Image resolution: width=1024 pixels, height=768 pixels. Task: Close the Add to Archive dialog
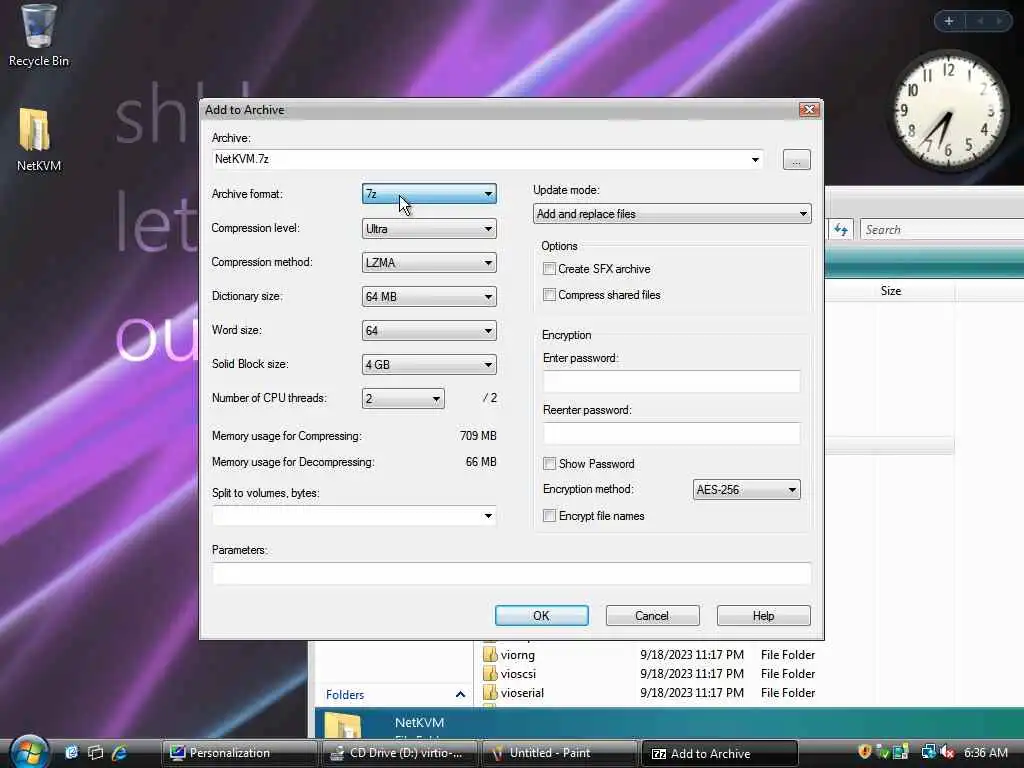809,109
